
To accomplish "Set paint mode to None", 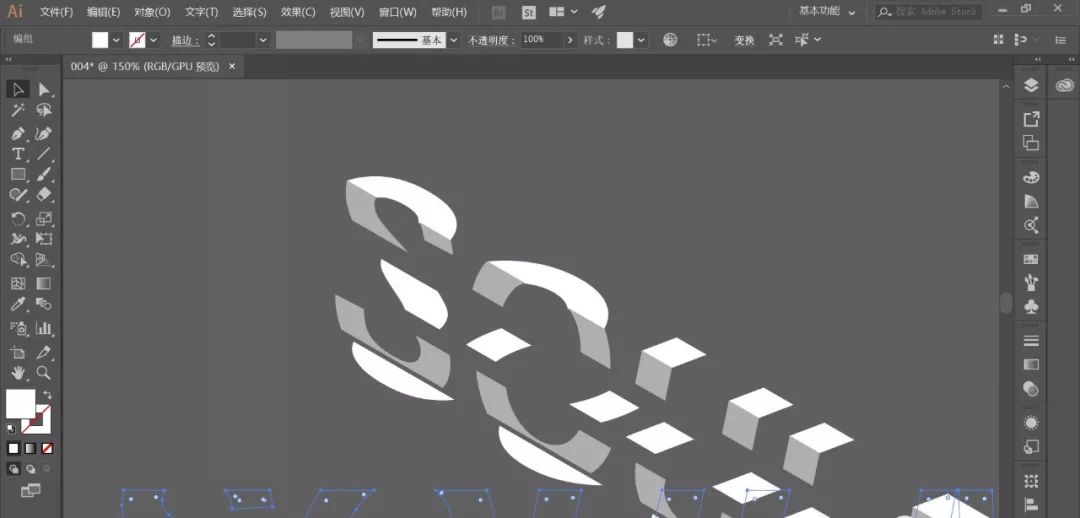I will click(x=47, y=448).
